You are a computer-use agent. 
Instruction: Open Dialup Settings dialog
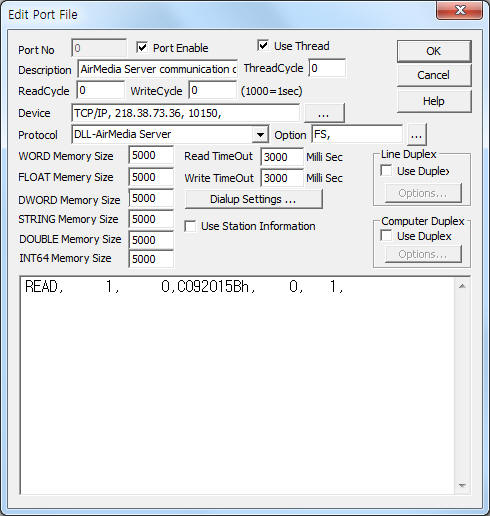[253, 199]
